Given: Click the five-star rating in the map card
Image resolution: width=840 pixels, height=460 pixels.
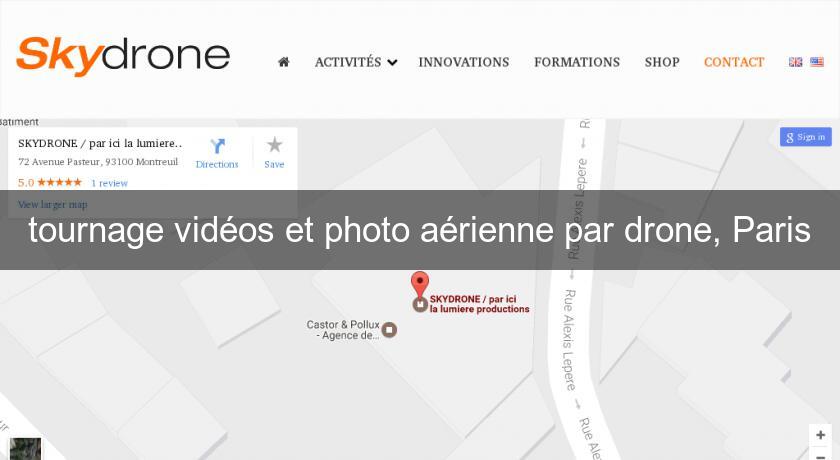Looking at the screenshot, I should [x=59, y=183].
